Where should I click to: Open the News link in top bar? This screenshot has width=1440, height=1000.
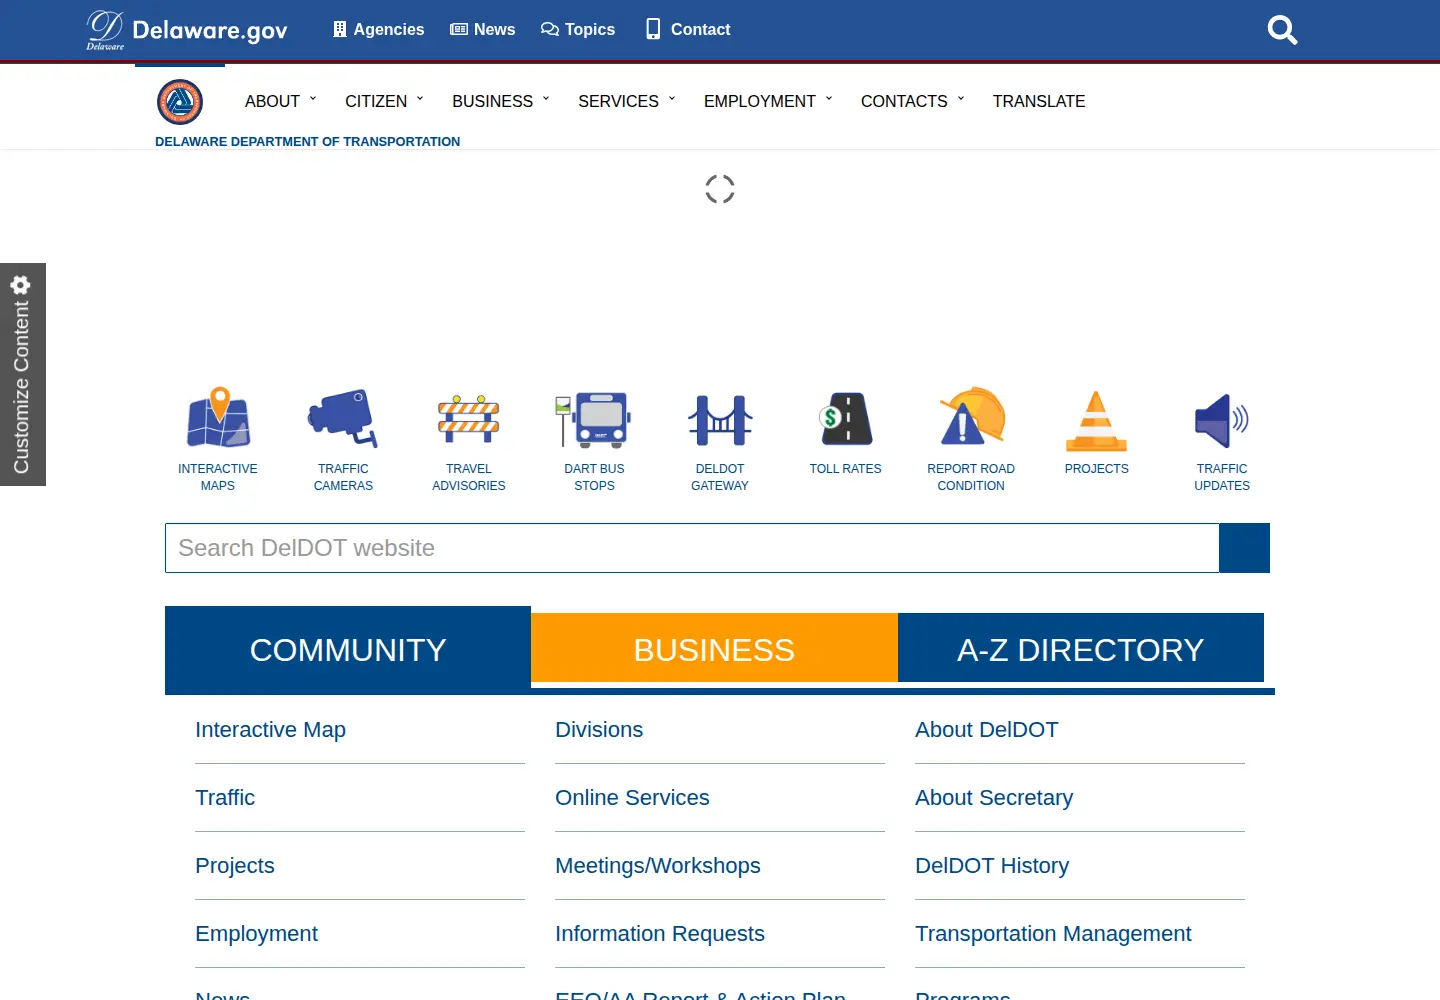point(483,30)
